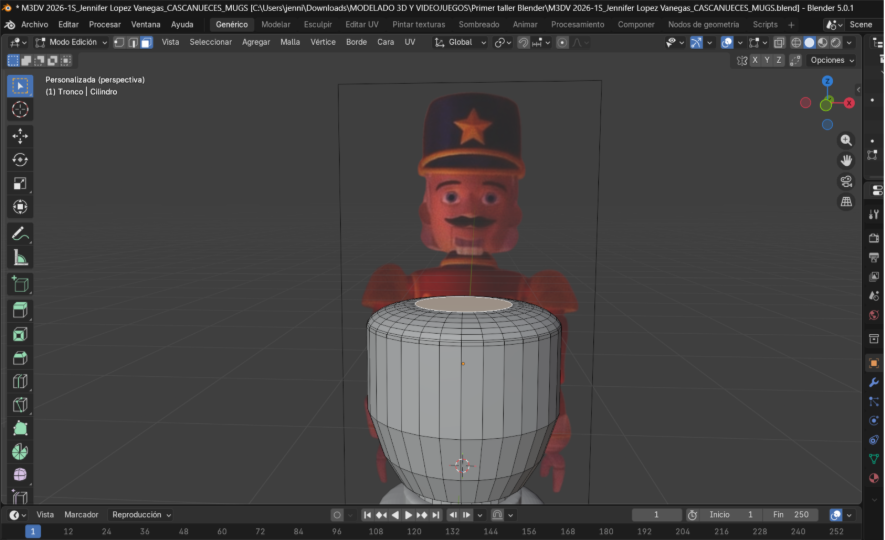The image size is (885, 540).
Task: Click the zoom magnifier viewport icon
Action: coord(846,141)
